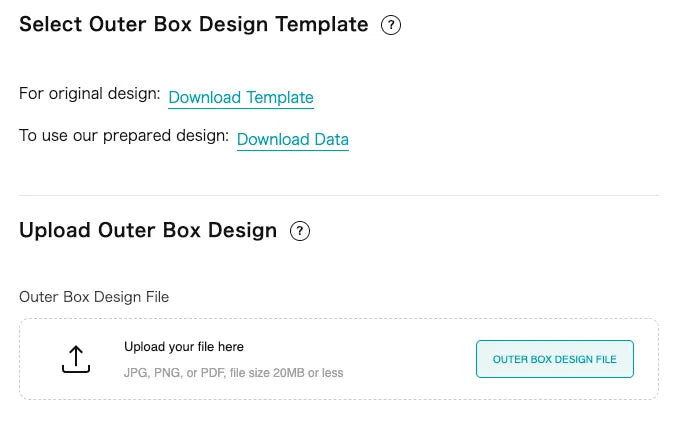Click the horizontal divider between sections

339,195
